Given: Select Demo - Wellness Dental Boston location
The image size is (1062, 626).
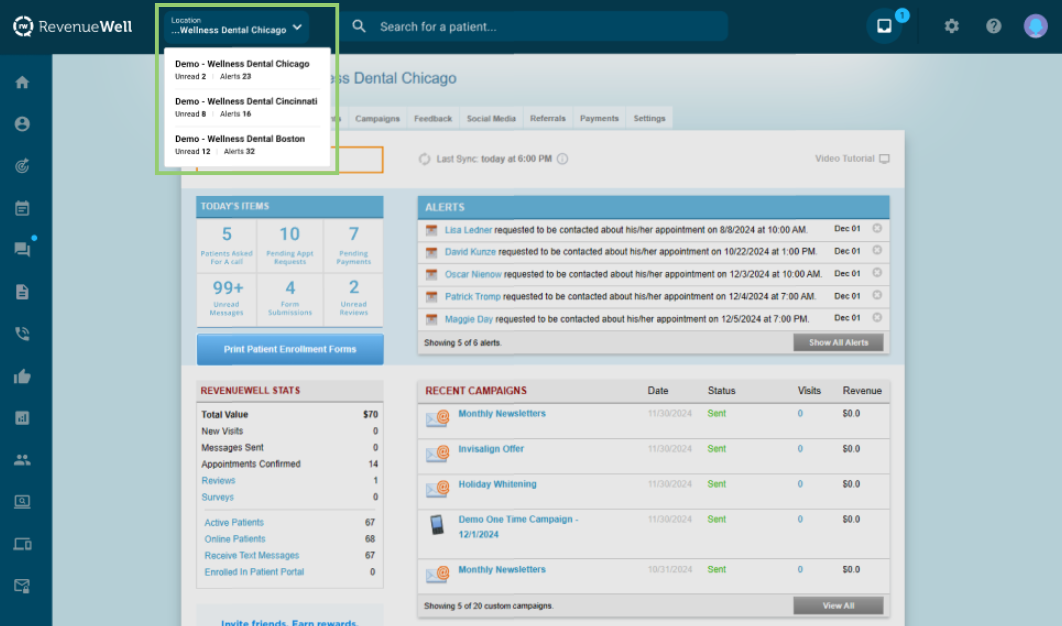Looking at the screenshot, I should coord(247,145).
